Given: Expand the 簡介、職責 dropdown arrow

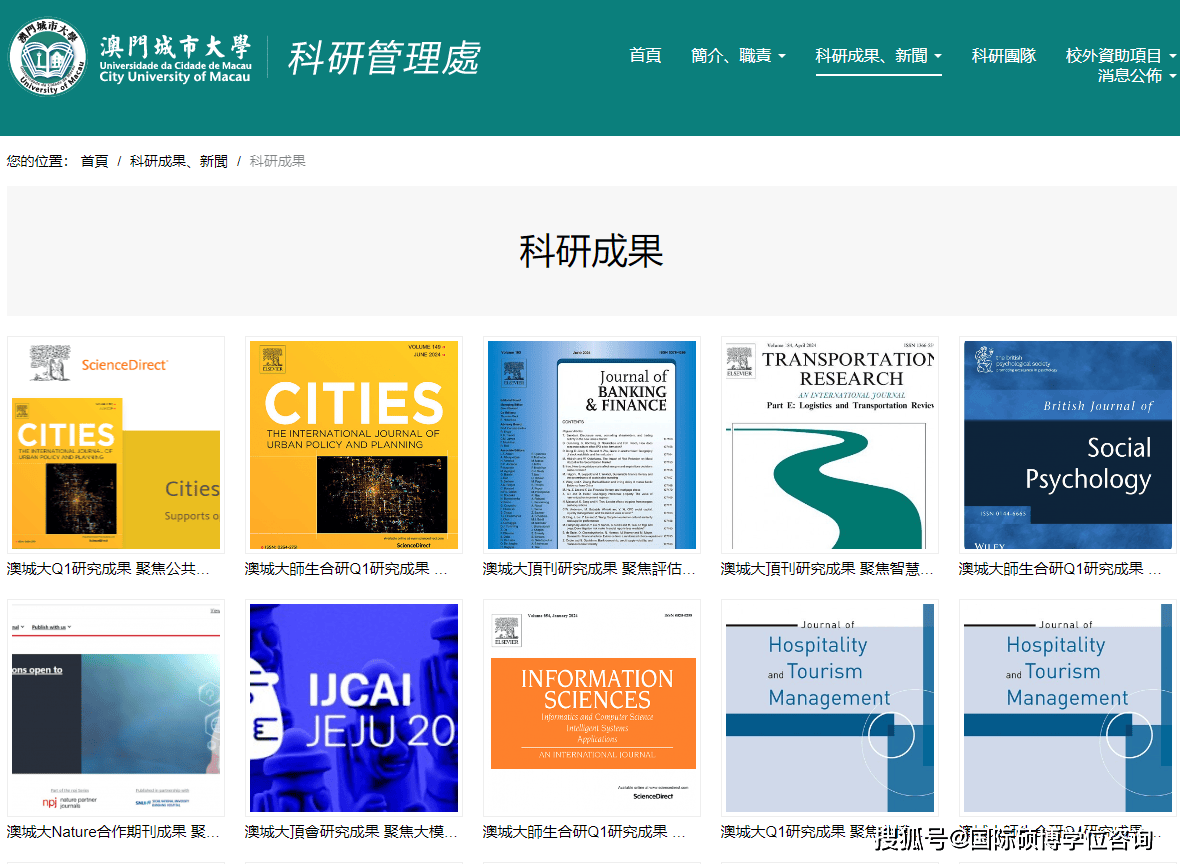Looking at the screenshot, I should point(782,56).
